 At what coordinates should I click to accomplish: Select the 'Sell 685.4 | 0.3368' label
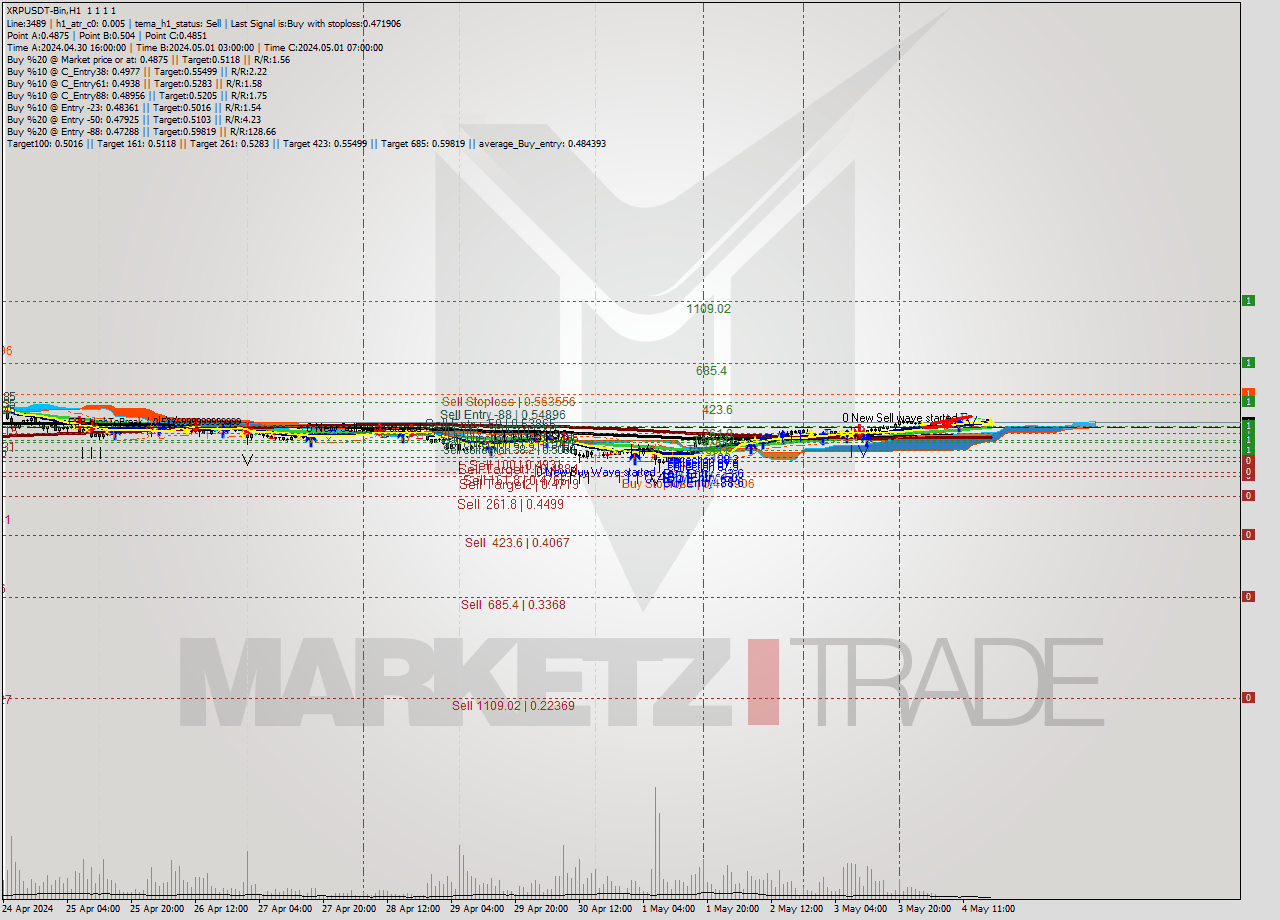[513, 604]
